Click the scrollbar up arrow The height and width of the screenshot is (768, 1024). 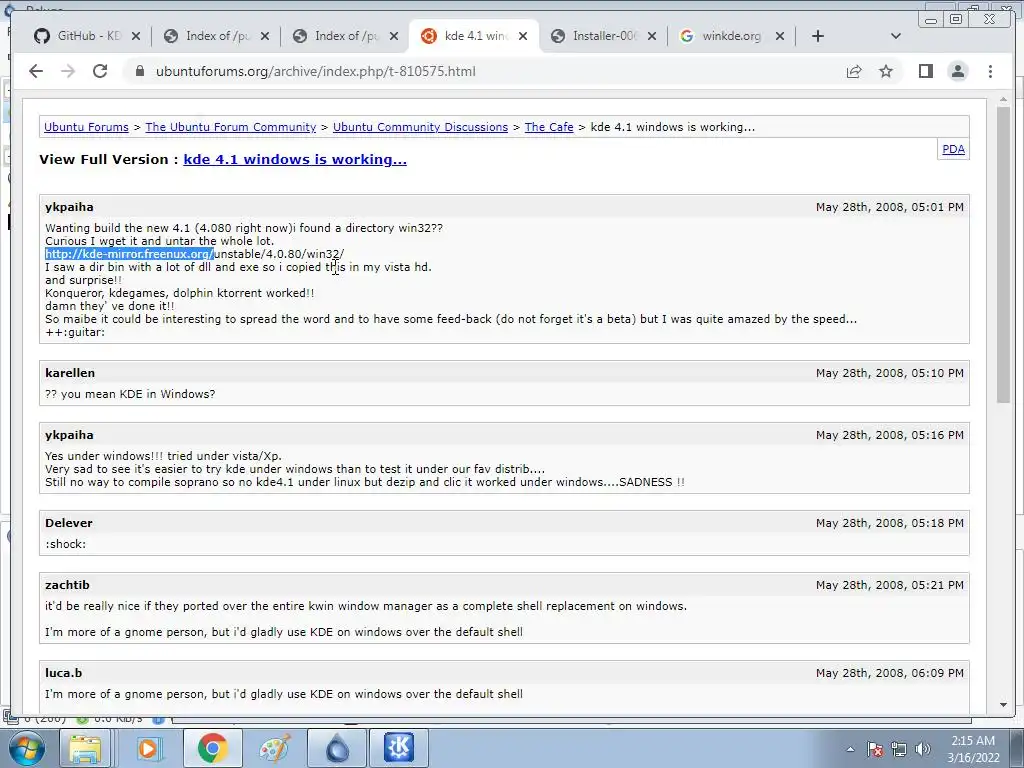[x=1004, y=100]
